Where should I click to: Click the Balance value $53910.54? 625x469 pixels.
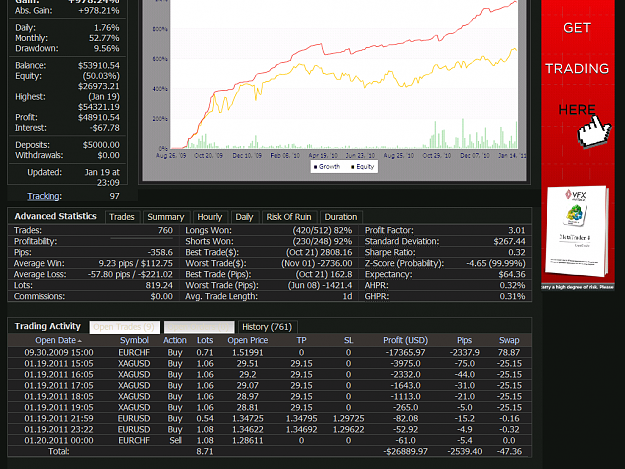pos(99,65)
